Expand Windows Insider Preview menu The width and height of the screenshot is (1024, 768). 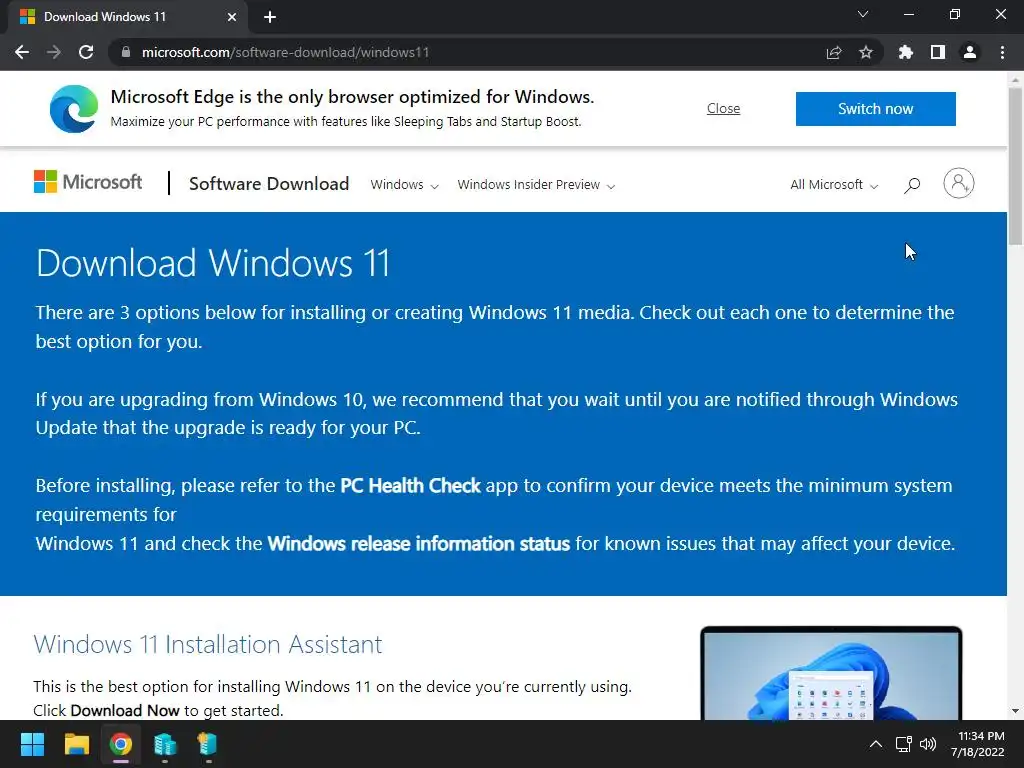click(536, 185)
